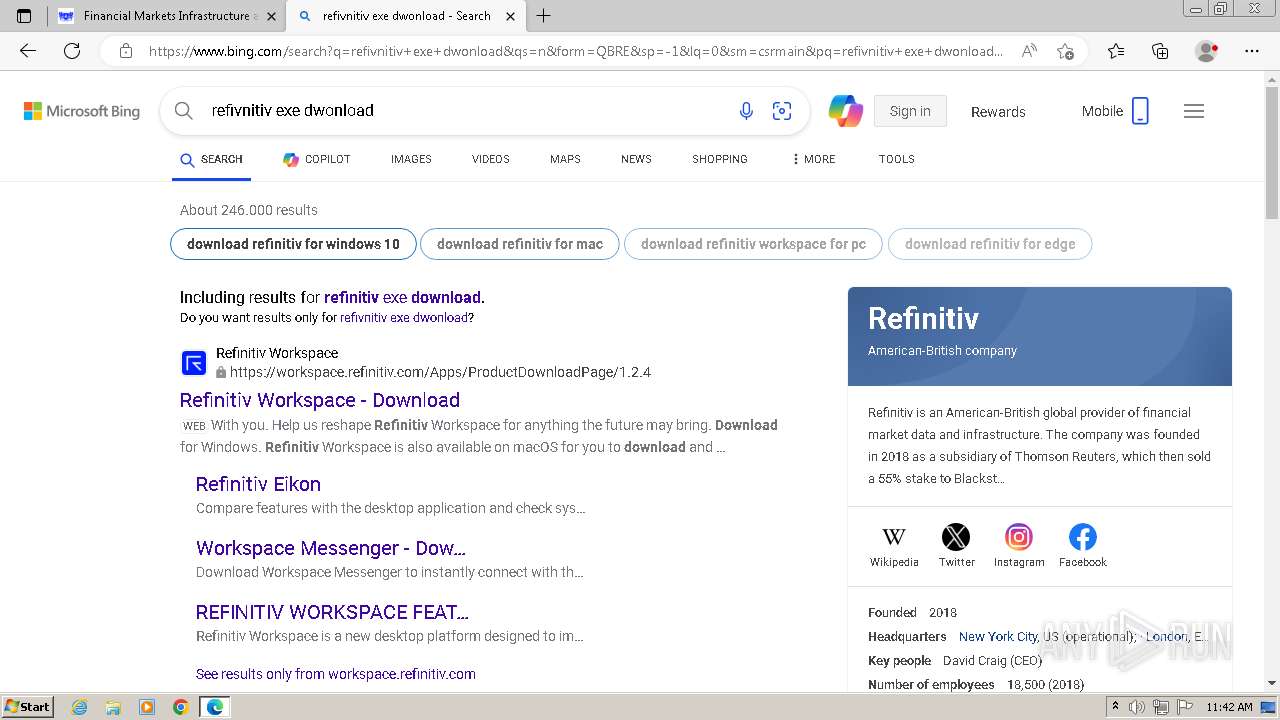Open REFINITIV WORKSPACE FEAT… sublink
Image resolution: width=1280 pixels, height=720 pixels.
(x=332, y=612)
